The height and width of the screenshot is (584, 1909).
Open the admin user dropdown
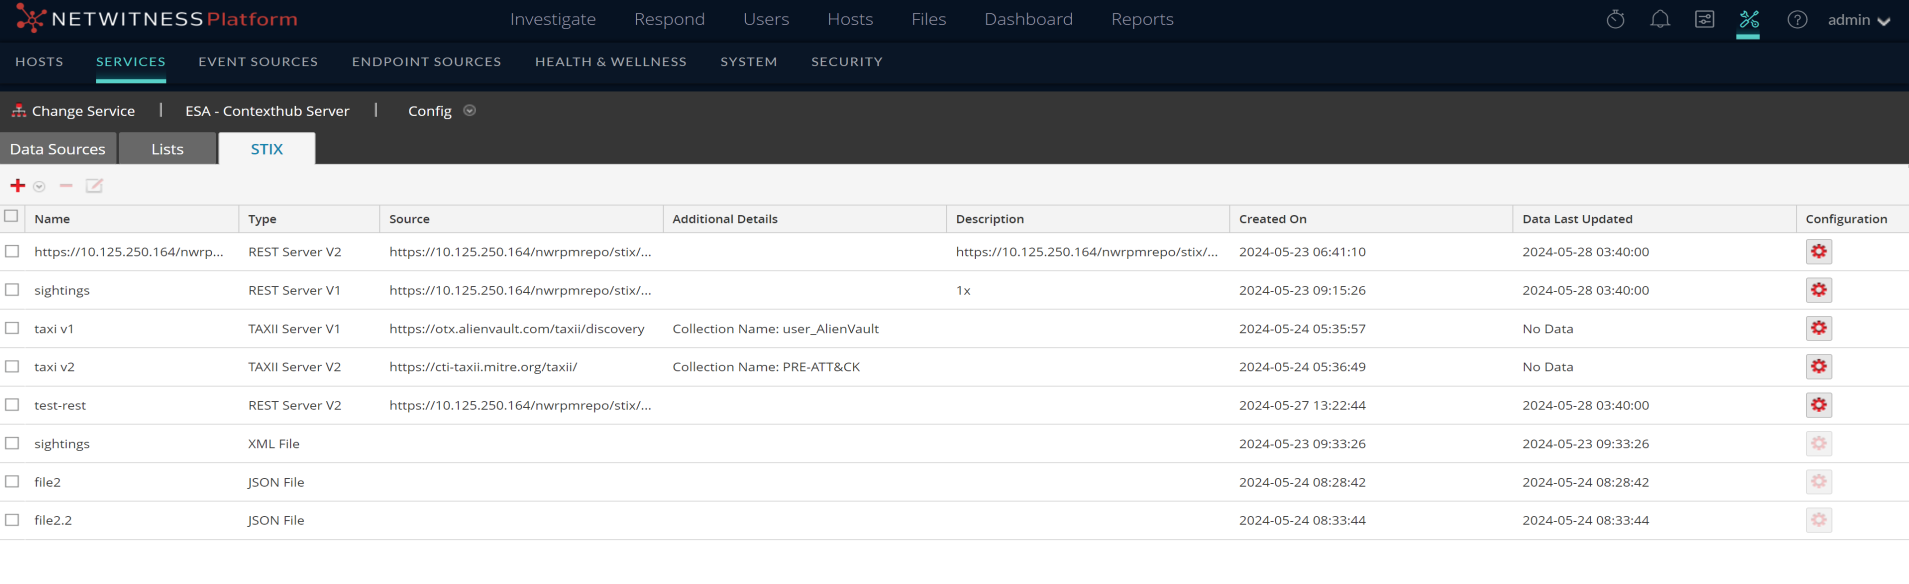[1858, 20]
